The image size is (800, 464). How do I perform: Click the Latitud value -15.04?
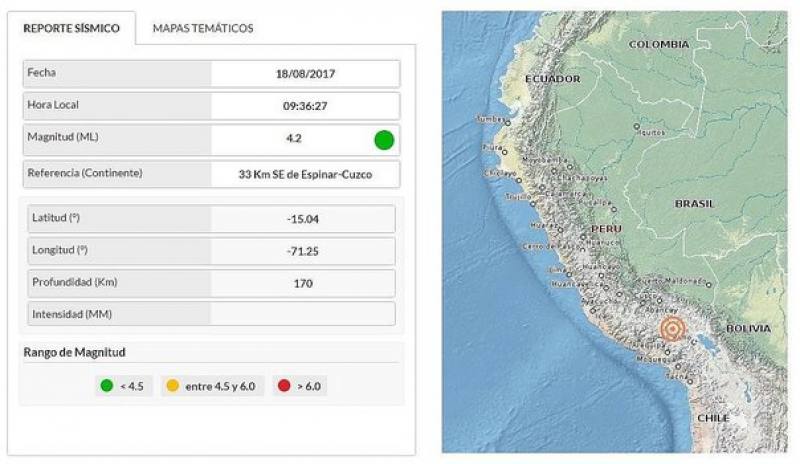(303, 219)
